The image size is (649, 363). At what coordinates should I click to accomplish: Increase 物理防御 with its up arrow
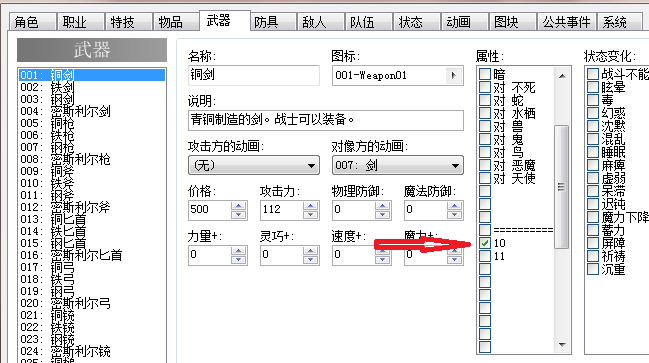click(383, 205)
